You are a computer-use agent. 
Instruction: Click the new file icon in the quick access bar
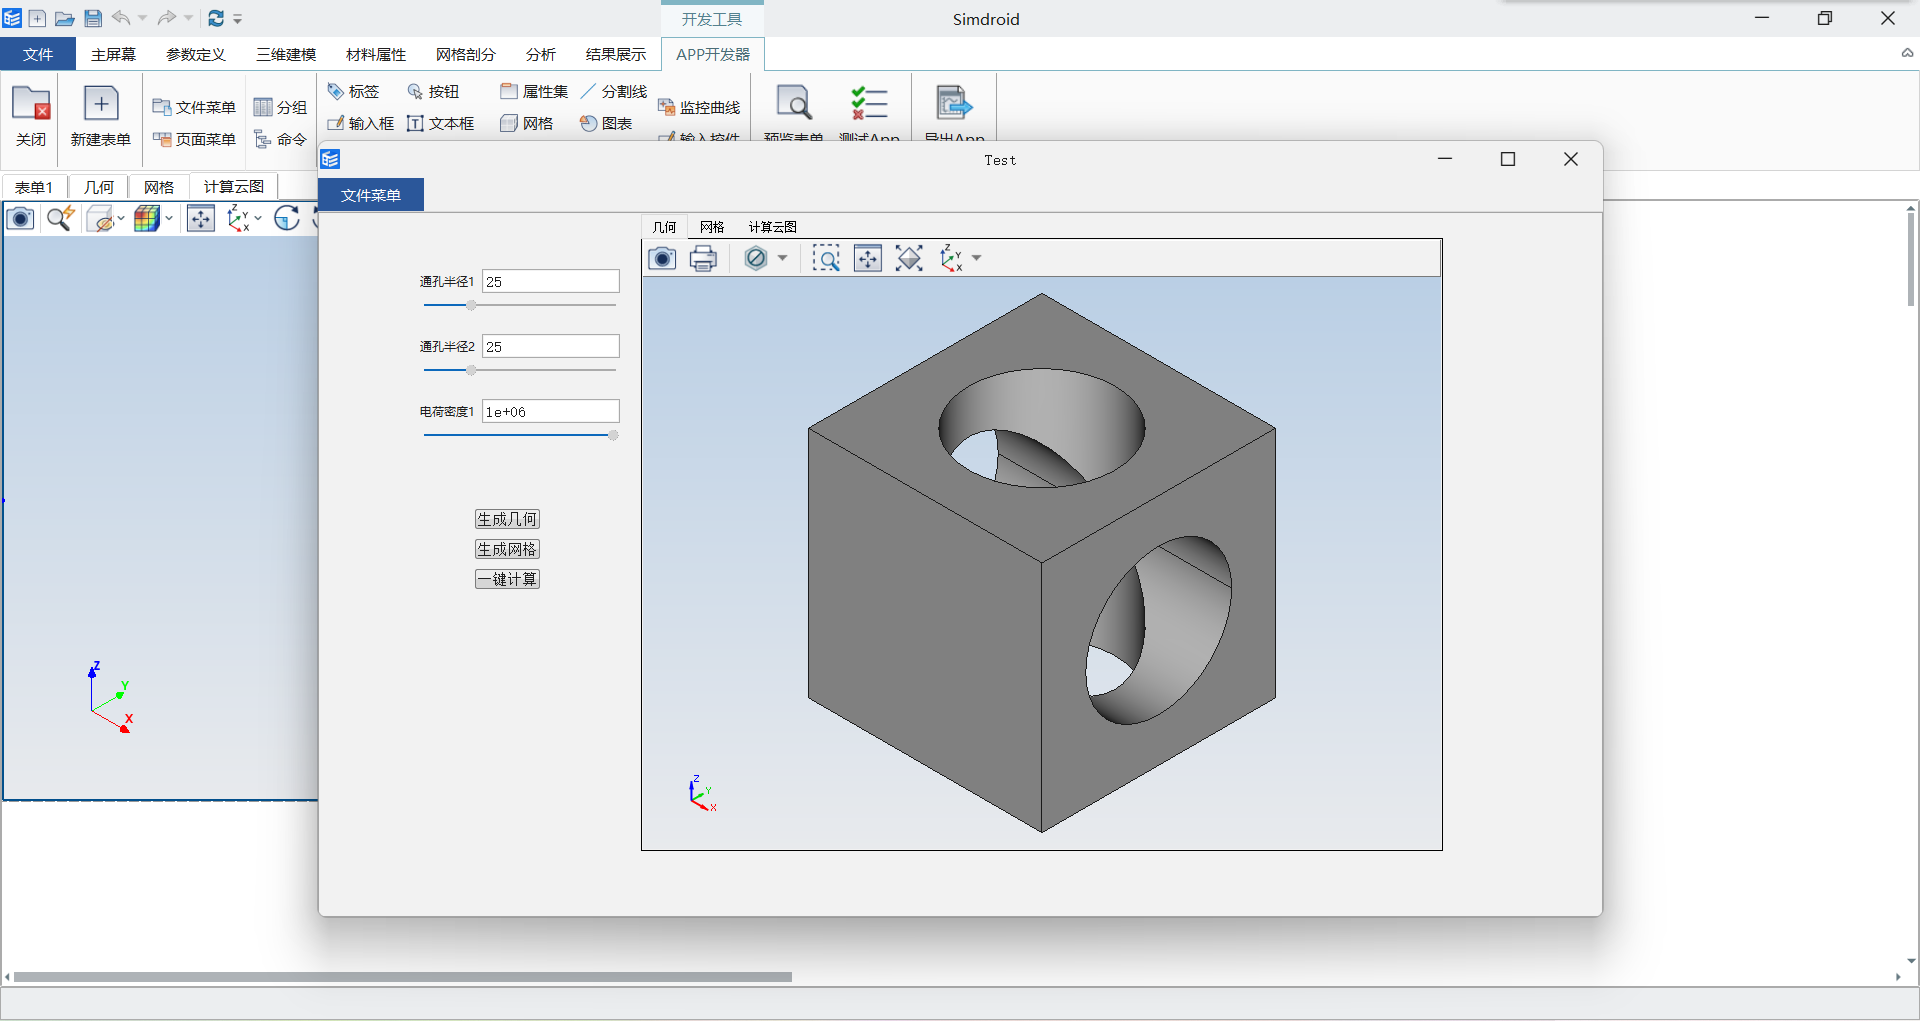coord(37,18)
